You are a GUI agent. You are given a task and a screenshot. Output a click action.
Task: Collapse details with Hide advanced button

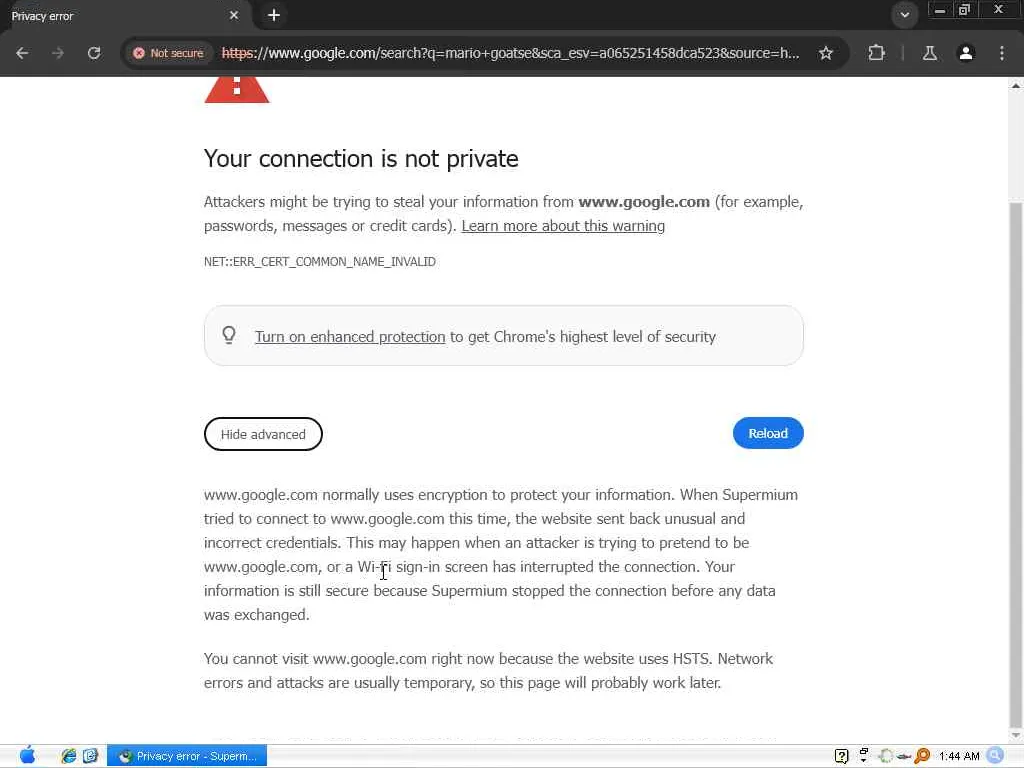point(263,434)
